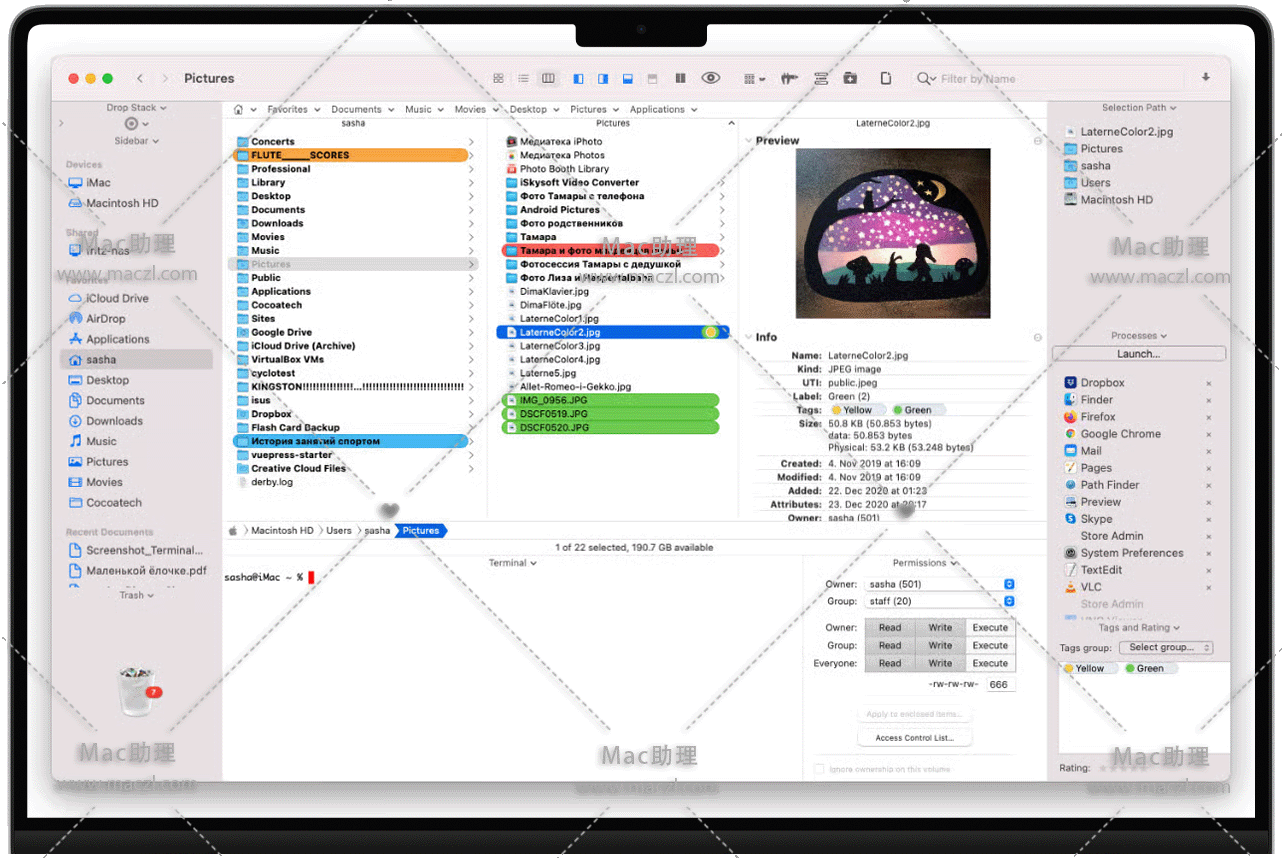Screen dimensions: 1282x858
Task: Open Desktop in the favorites bar
Action: pyautogui.click(x=533, y=110)
